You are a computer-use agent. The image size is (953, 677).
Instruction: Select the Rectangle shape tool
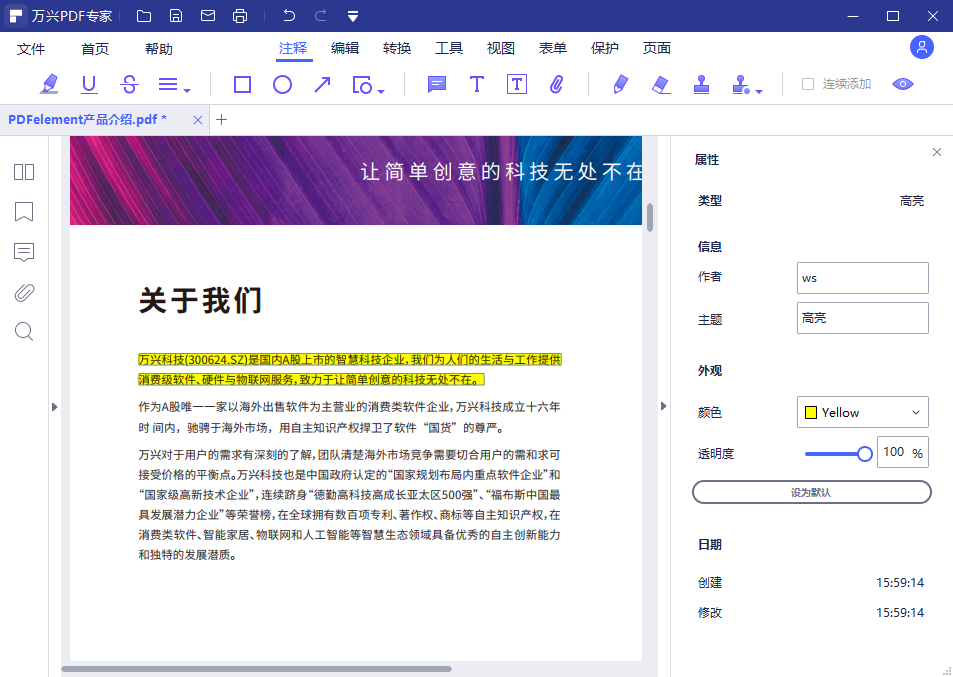point(243,84)
